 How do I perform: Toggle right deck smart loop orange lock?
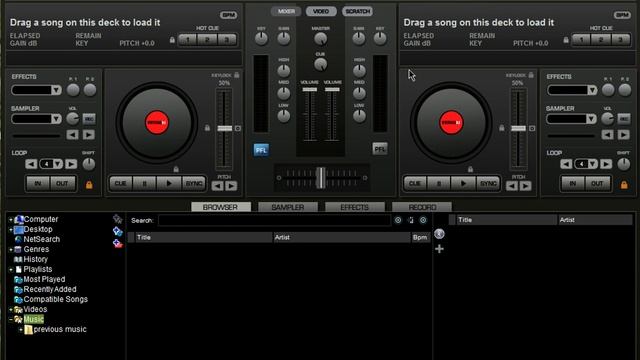pos(624,185)
